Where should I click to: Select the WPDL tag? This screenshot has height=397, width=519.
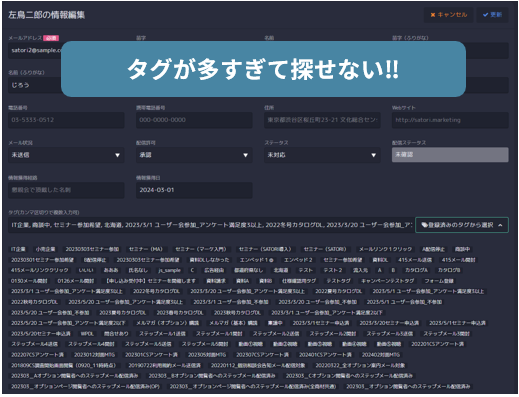[87, 334]
